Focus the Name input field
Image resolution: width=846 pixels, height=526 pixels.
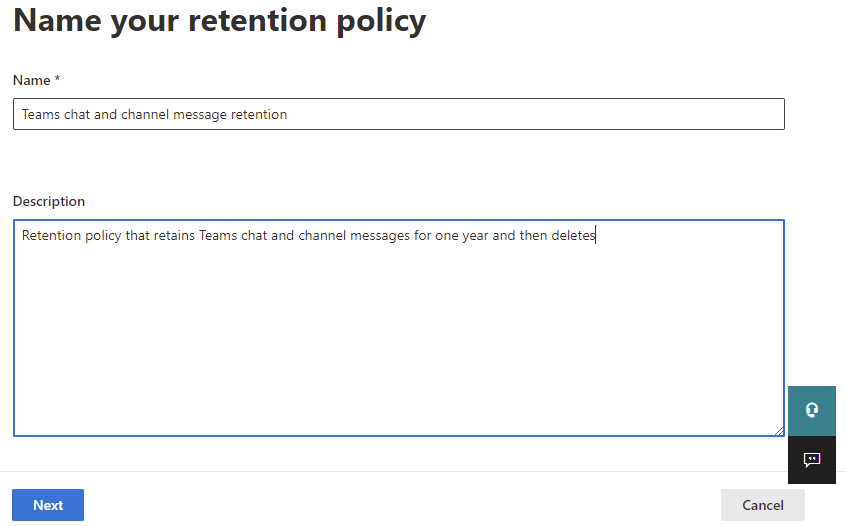click(x=398, y=114)
